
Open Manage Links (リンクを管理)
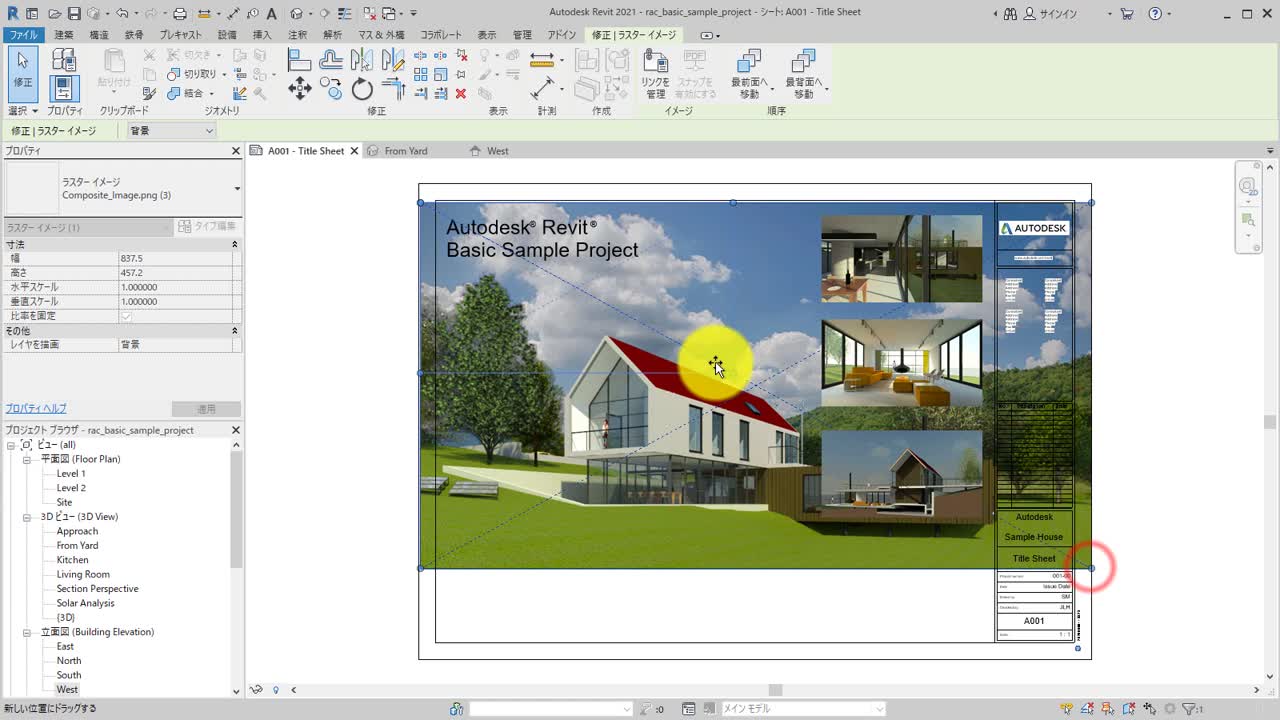pyautogui.click(x=655, y=74)
